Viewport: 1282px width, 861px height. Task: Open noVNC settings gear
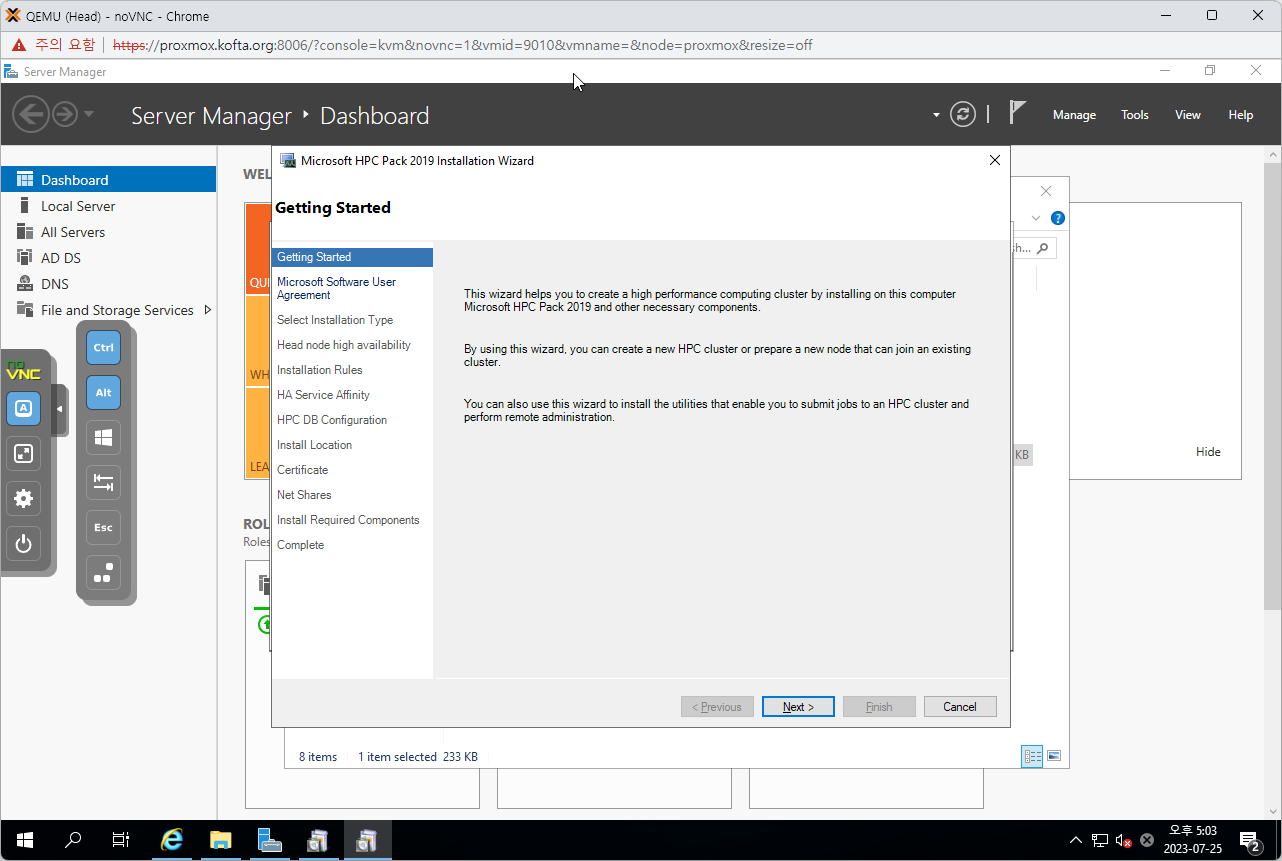(x=24, y=498)
